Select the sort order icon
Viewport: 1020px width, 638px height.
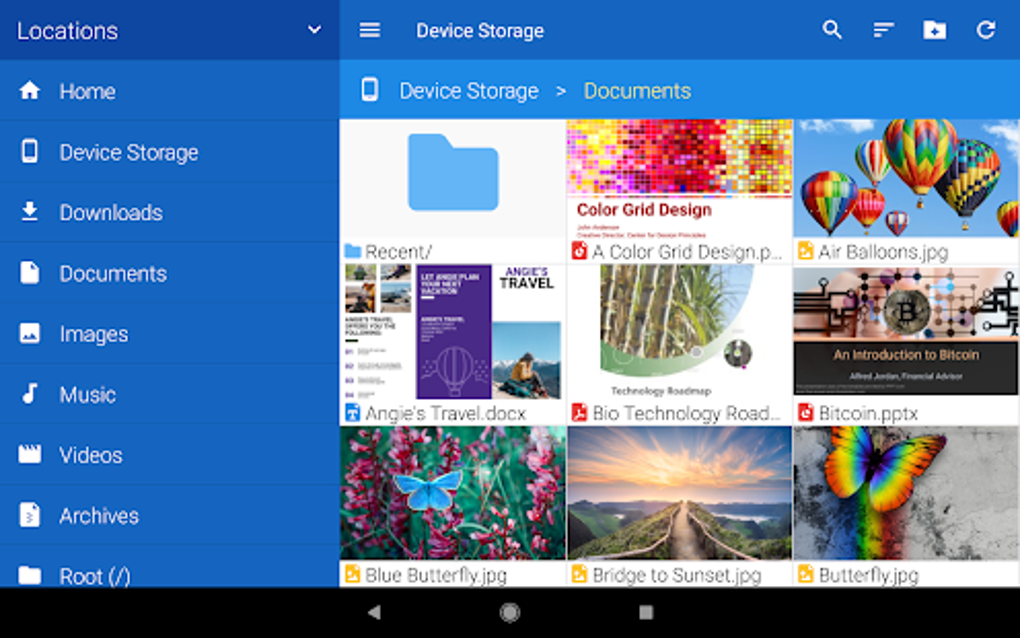884,30
